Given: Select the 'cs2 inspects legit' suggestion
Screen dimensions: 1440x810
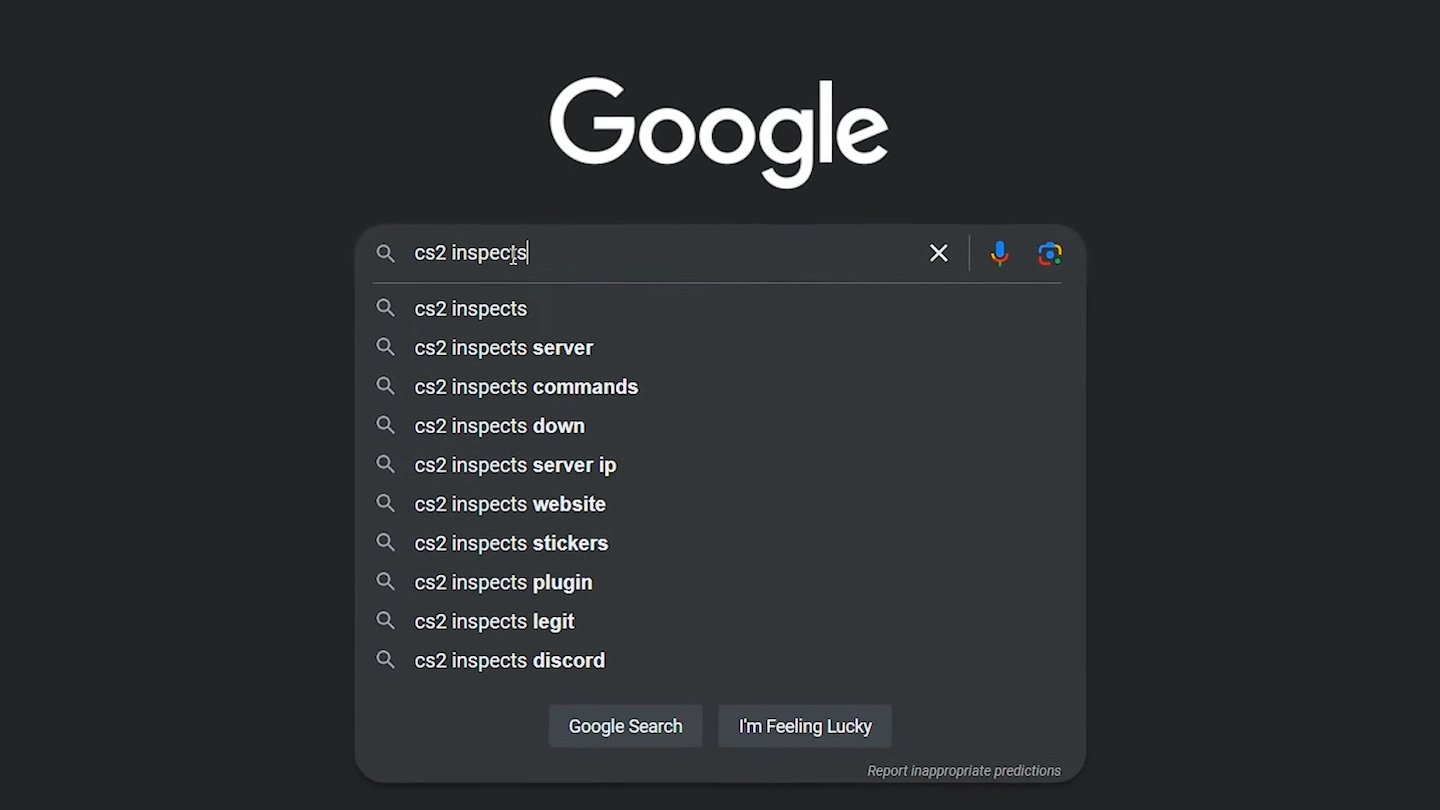Looking at the screenshot, I should [x=720, y=621].
